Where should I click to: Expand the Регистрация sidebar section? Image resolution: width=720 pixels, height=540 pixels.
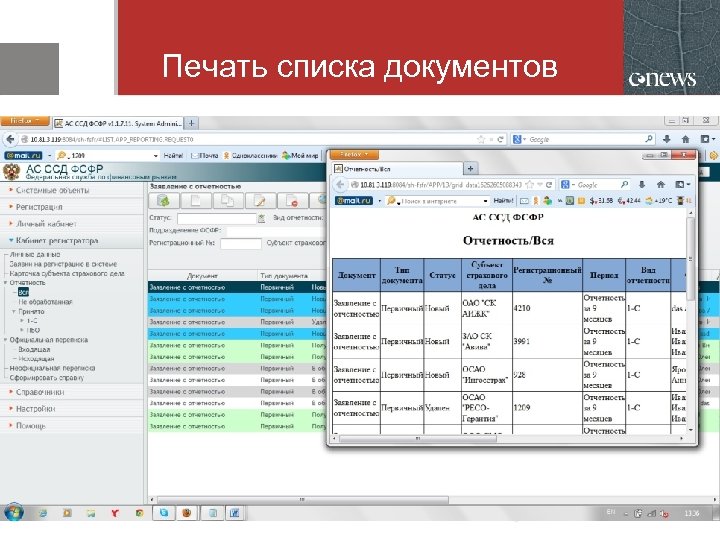pos(39,207)
